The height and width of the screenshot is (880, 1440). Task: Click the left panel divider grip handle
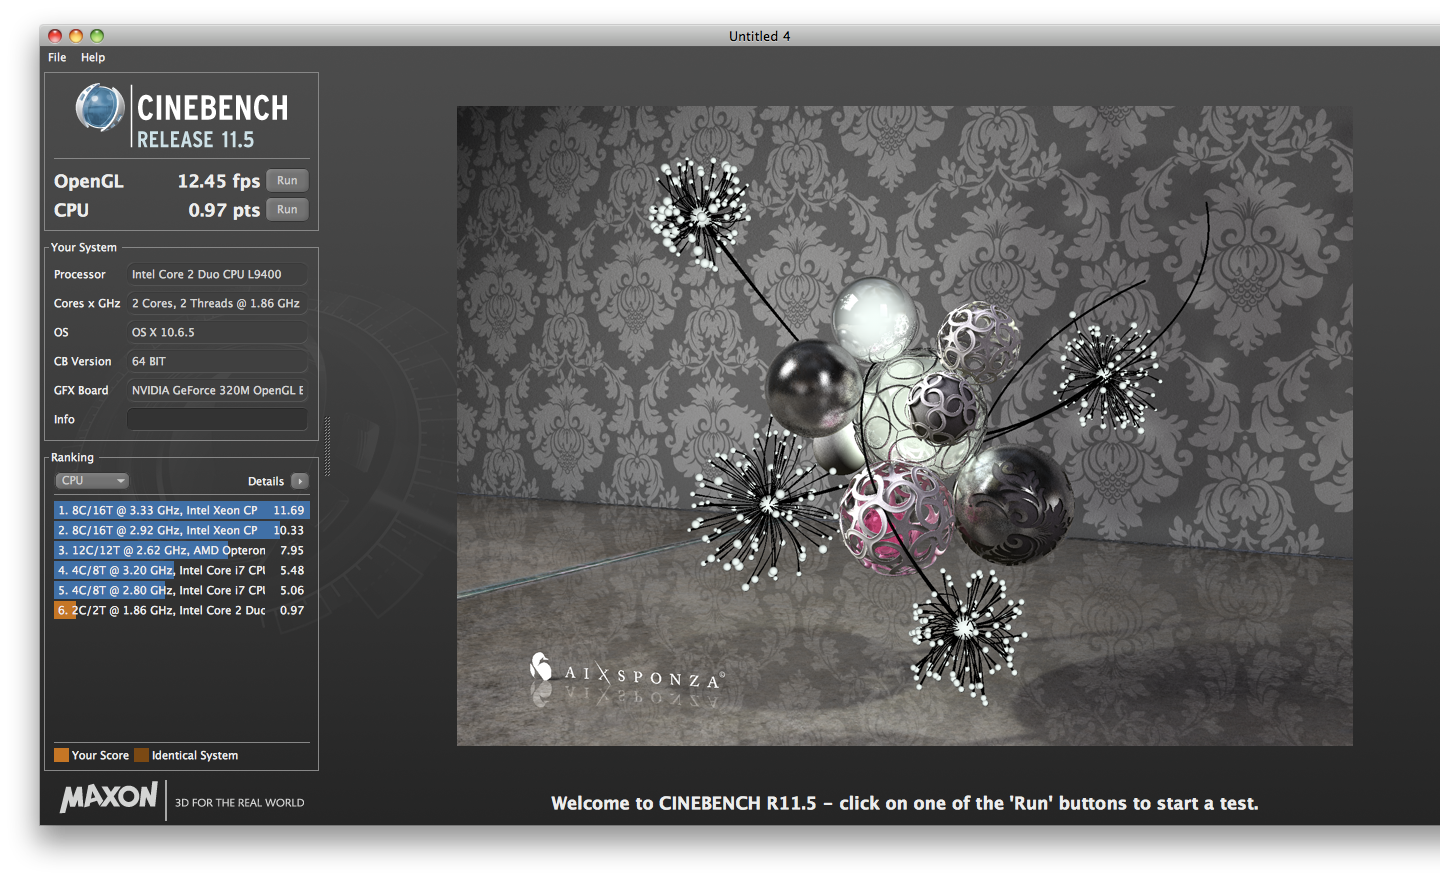click(327, 446)
